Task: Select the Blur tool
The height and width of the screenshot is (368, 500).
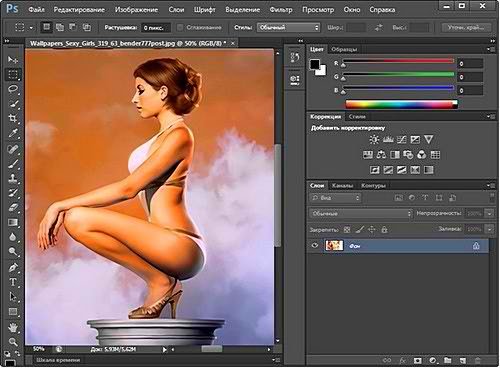Action: click(13, 237)
